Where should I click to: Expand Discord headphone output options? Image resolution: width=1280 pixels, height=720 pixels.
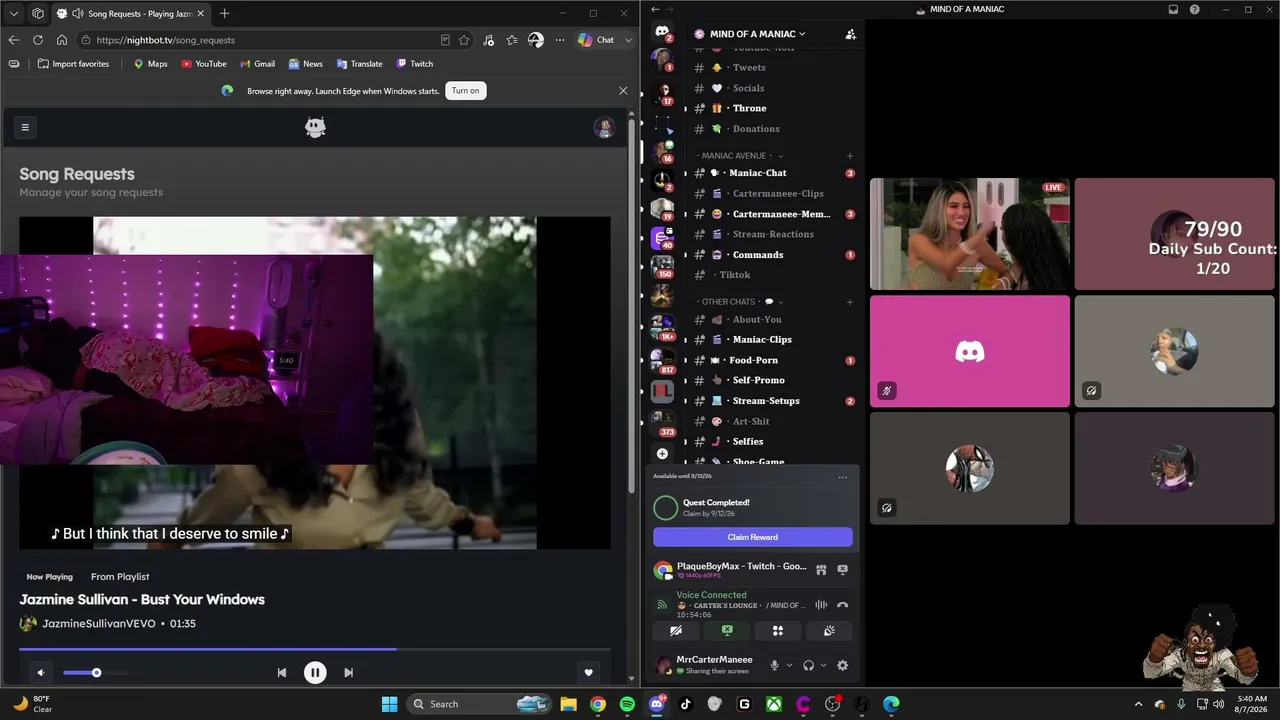[x=823, y=666]
